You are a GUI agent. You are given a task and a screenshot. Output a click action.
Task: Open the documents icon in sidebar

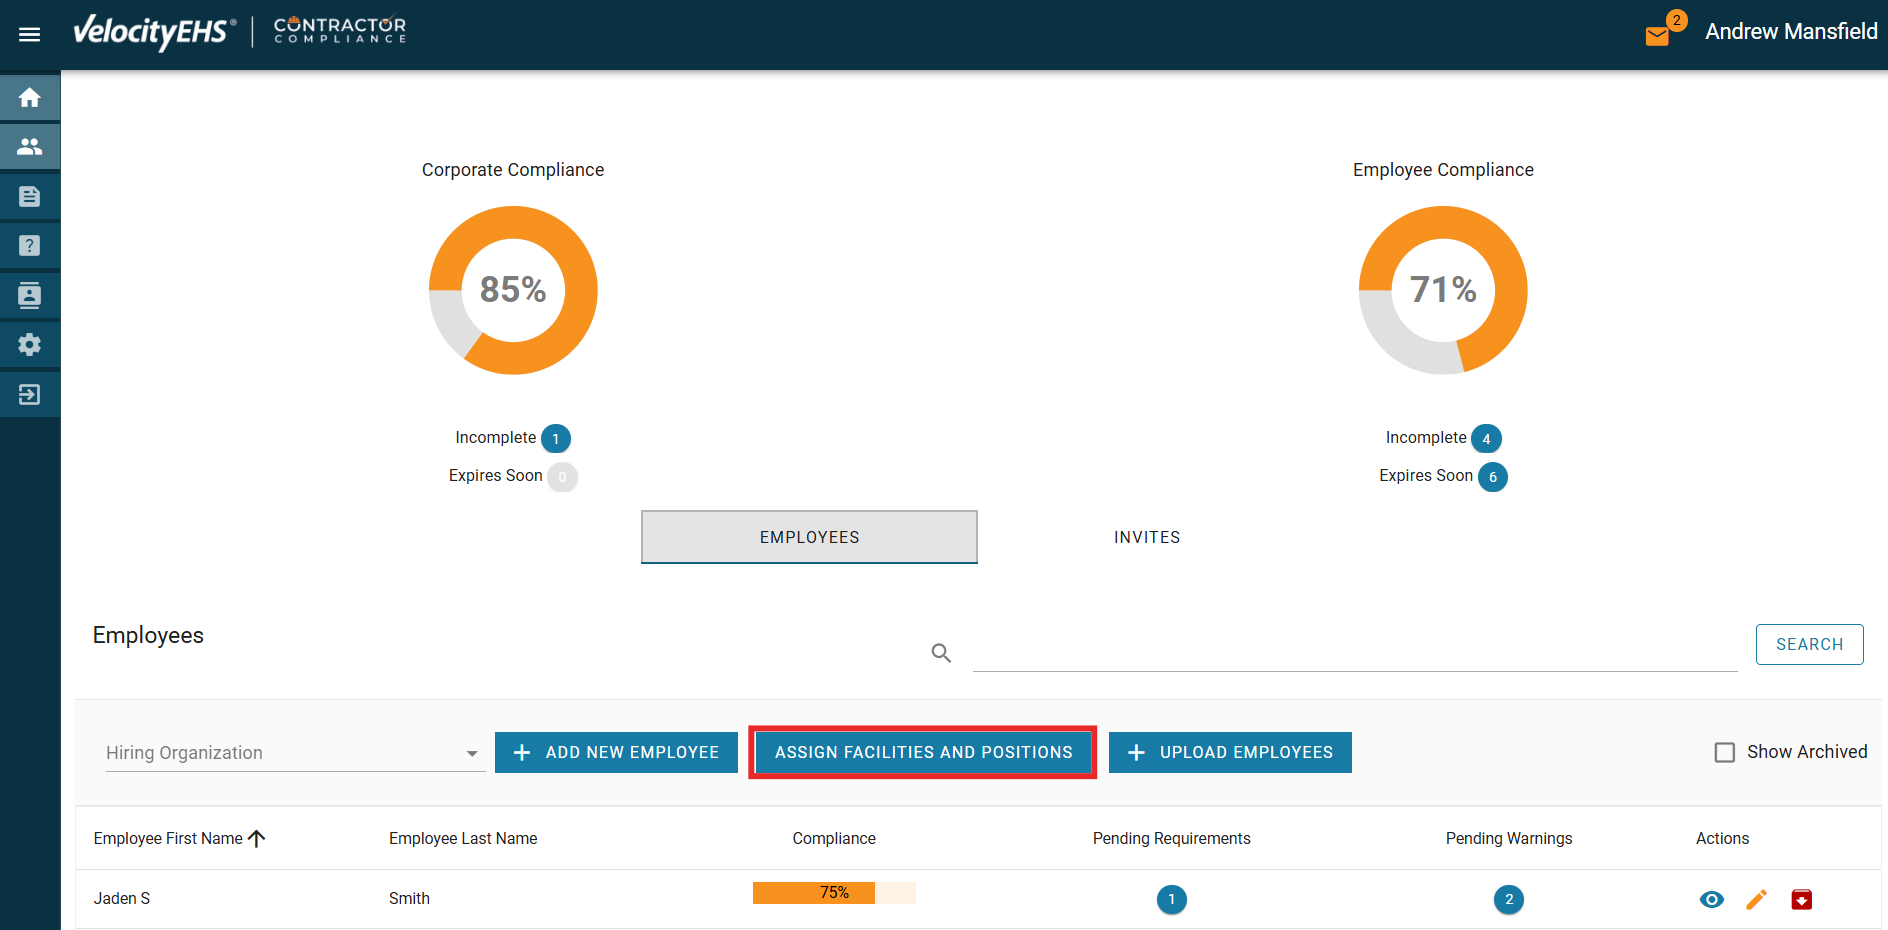(x=30, y=197)
